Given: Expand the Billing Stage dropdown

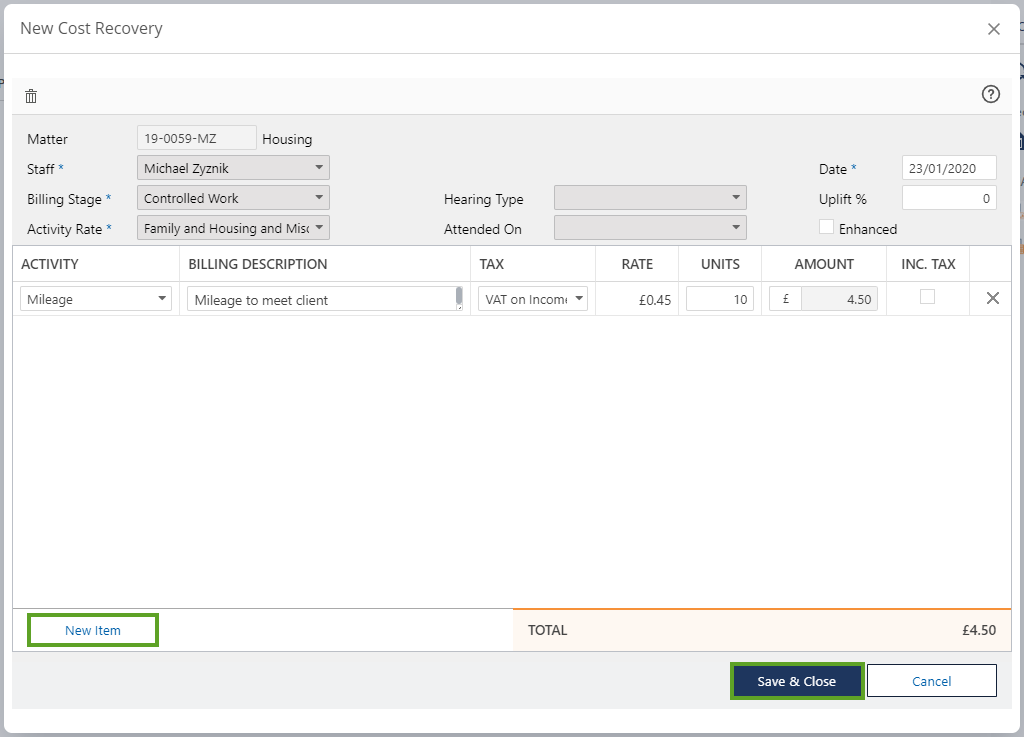Looking at the screenshot, I should tap(232, 198).
